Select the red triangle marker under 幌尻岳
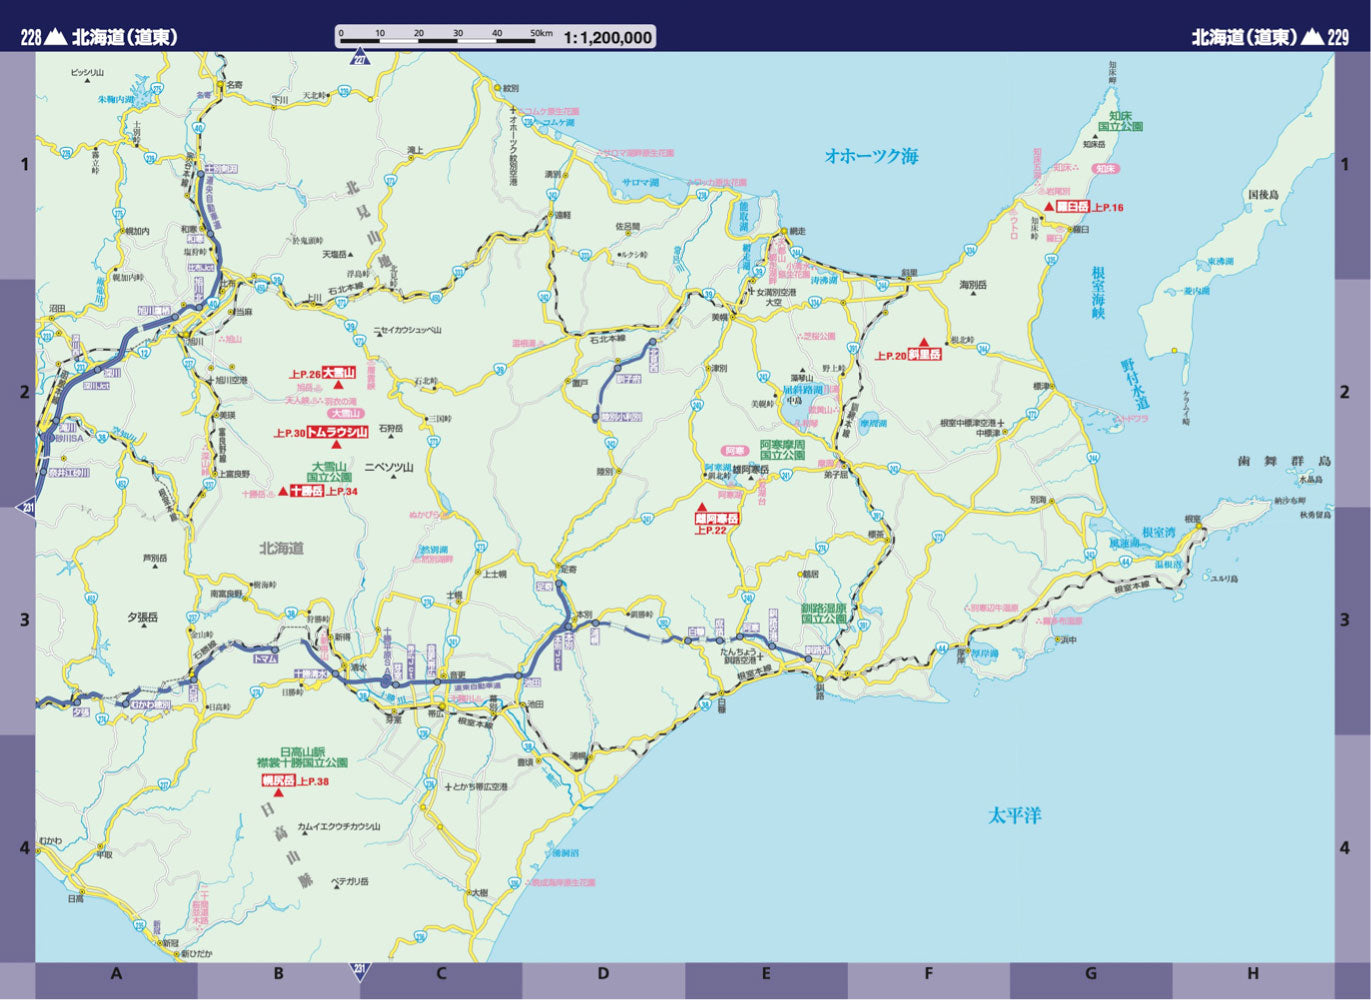The width and height of the screenshot is (1371, 1000). point(278,793)
